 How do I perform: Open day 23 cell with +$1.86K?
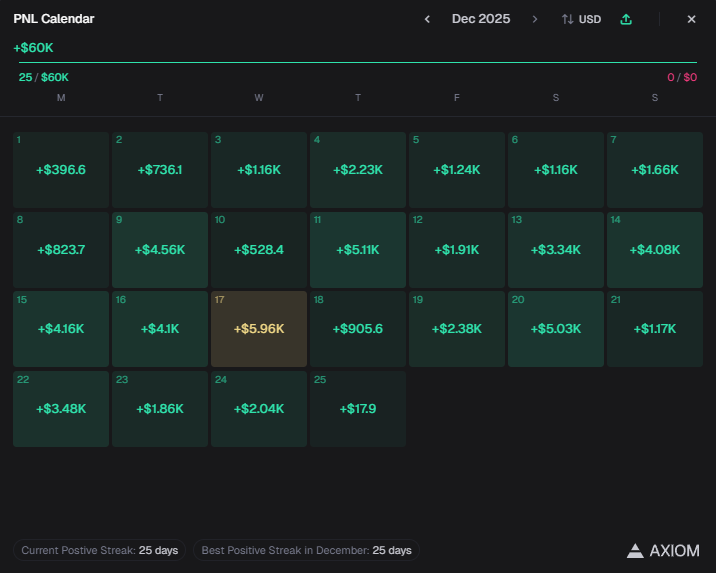pos(160,409)
